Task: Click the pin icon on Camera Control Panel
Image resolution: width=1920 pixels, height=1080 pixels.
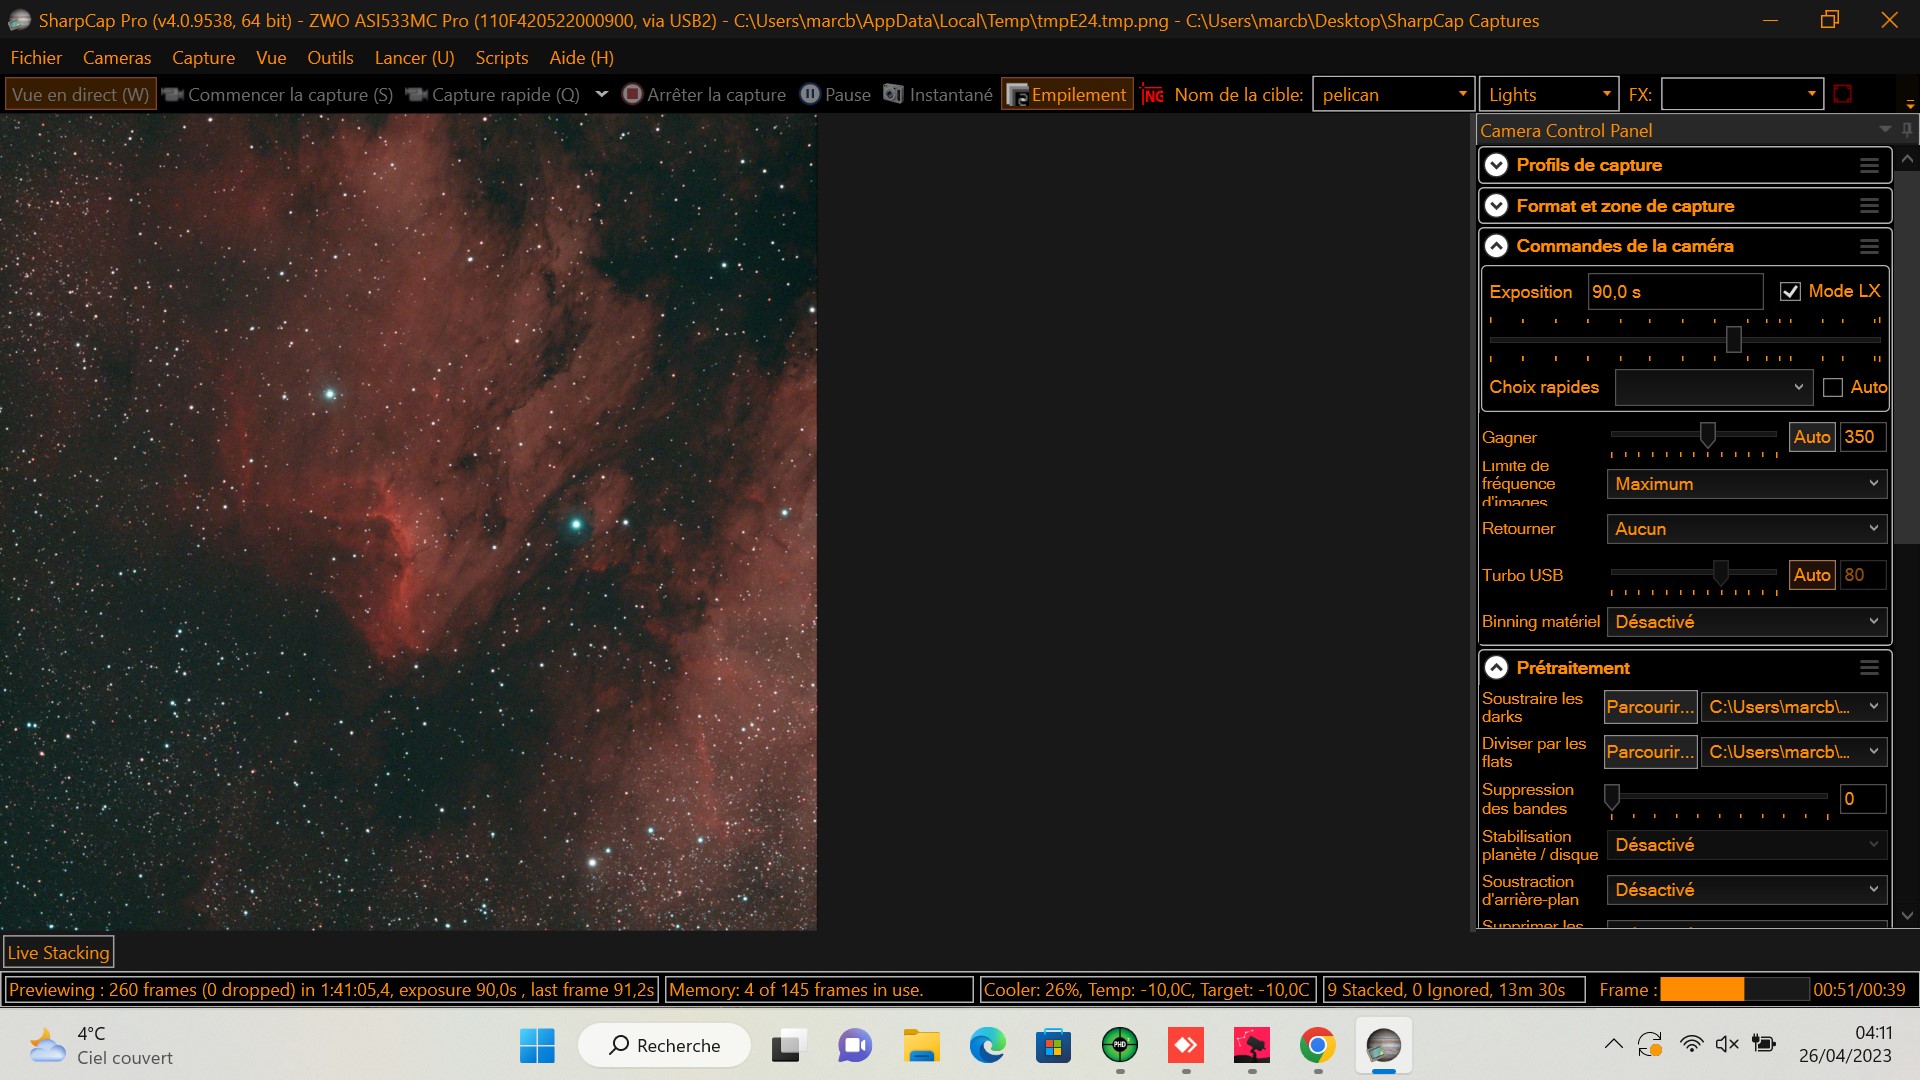Action: coord(1906,130)
